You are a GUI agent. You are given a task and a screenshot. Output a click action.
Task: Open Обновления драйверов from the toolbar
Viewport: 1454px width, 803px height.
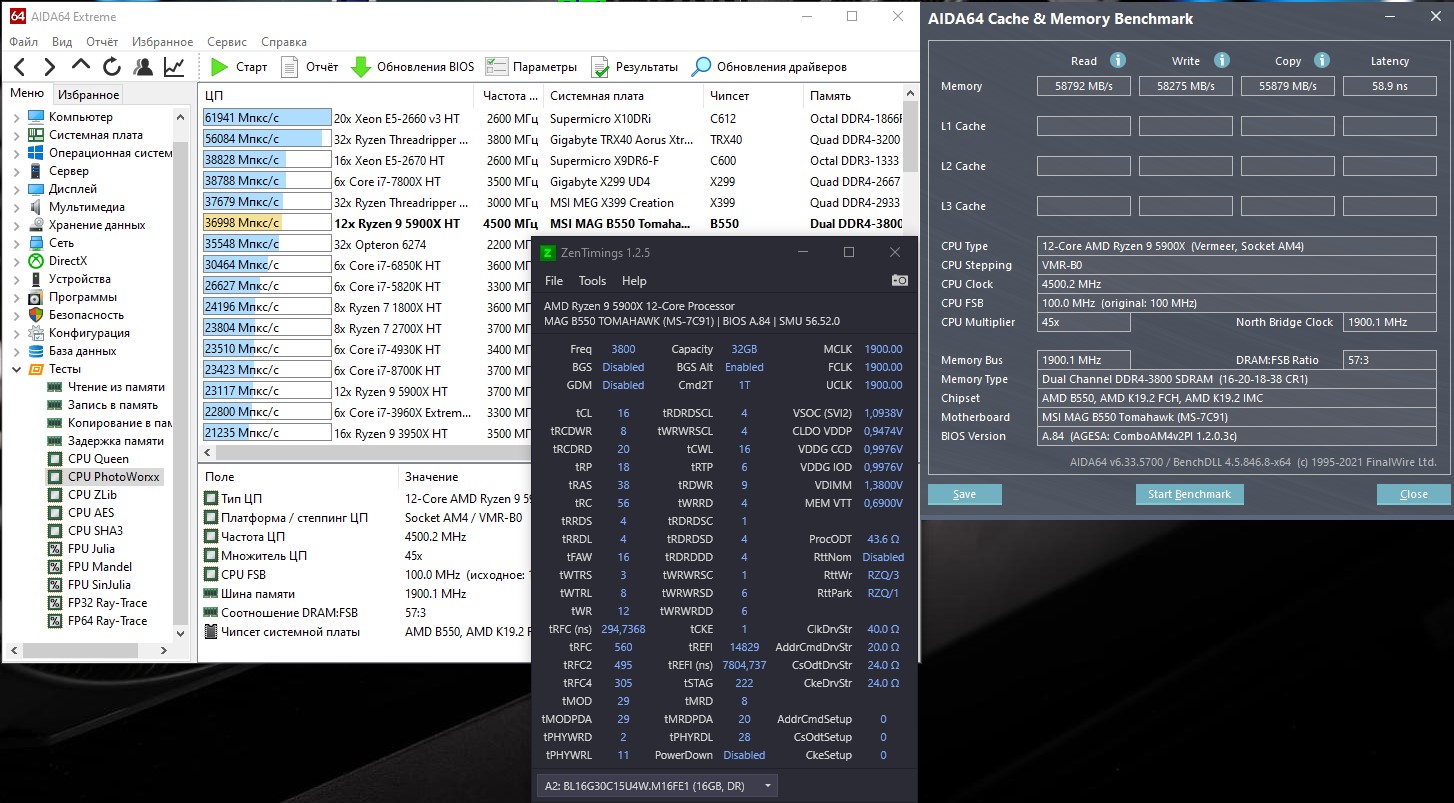769,67
